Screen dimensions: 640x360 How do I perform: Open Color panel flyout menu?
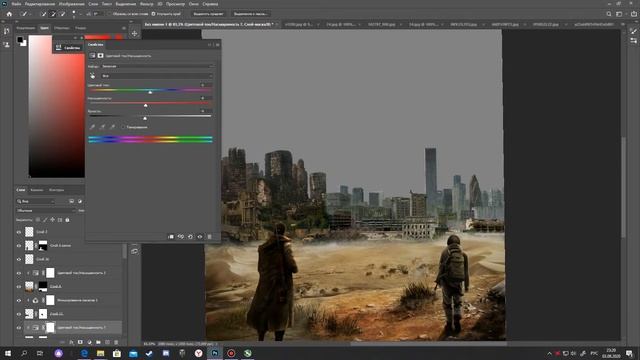(124, 28)
